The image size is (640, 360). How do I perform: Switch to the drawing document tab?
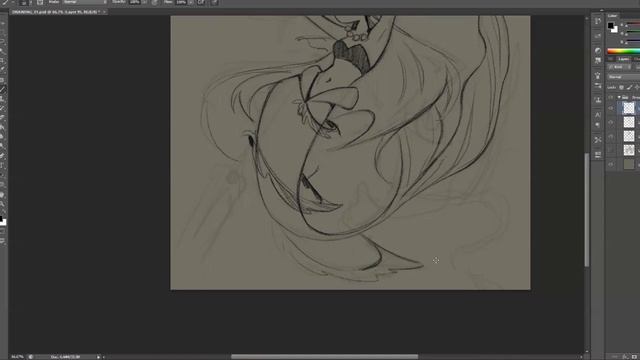point(55,12)
